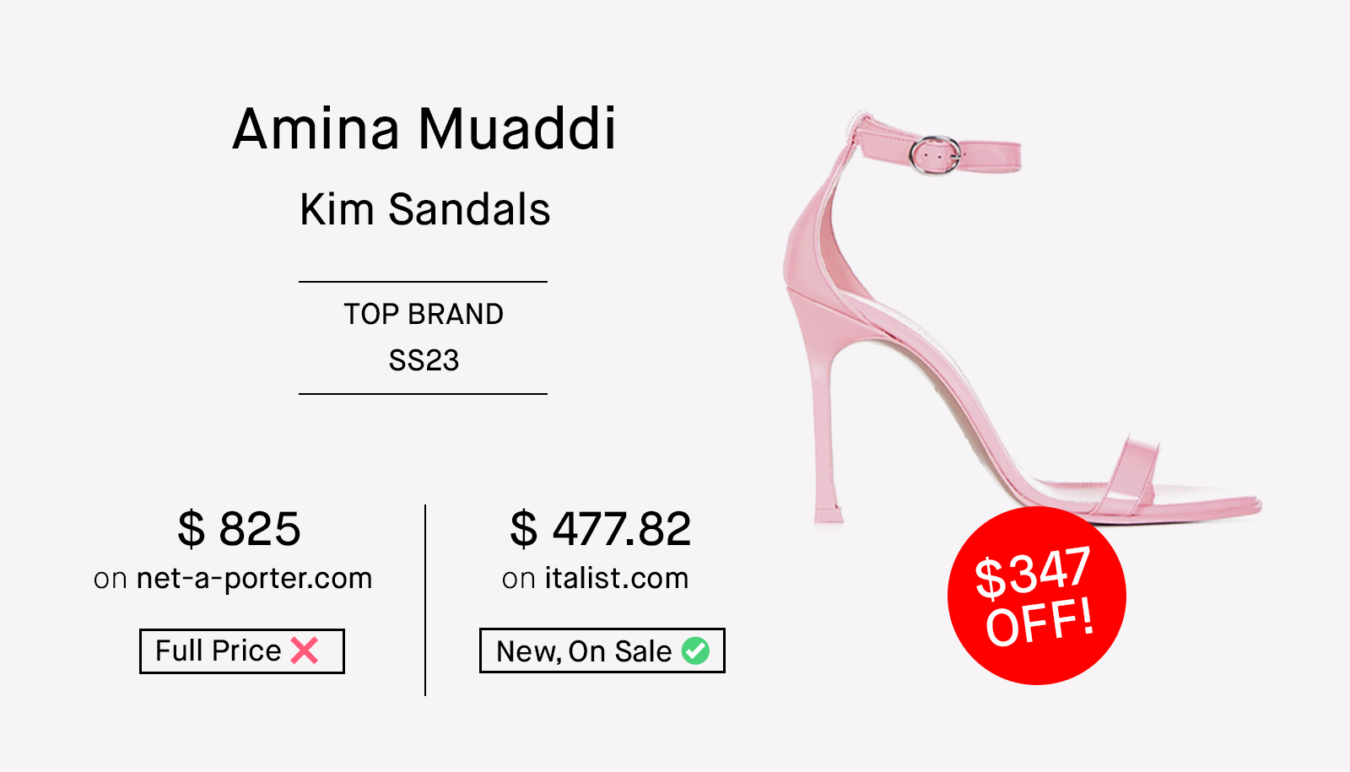Open the net-a-porter.com link
This screenshot has height=772, width=1350.
[x=254, y=578]
